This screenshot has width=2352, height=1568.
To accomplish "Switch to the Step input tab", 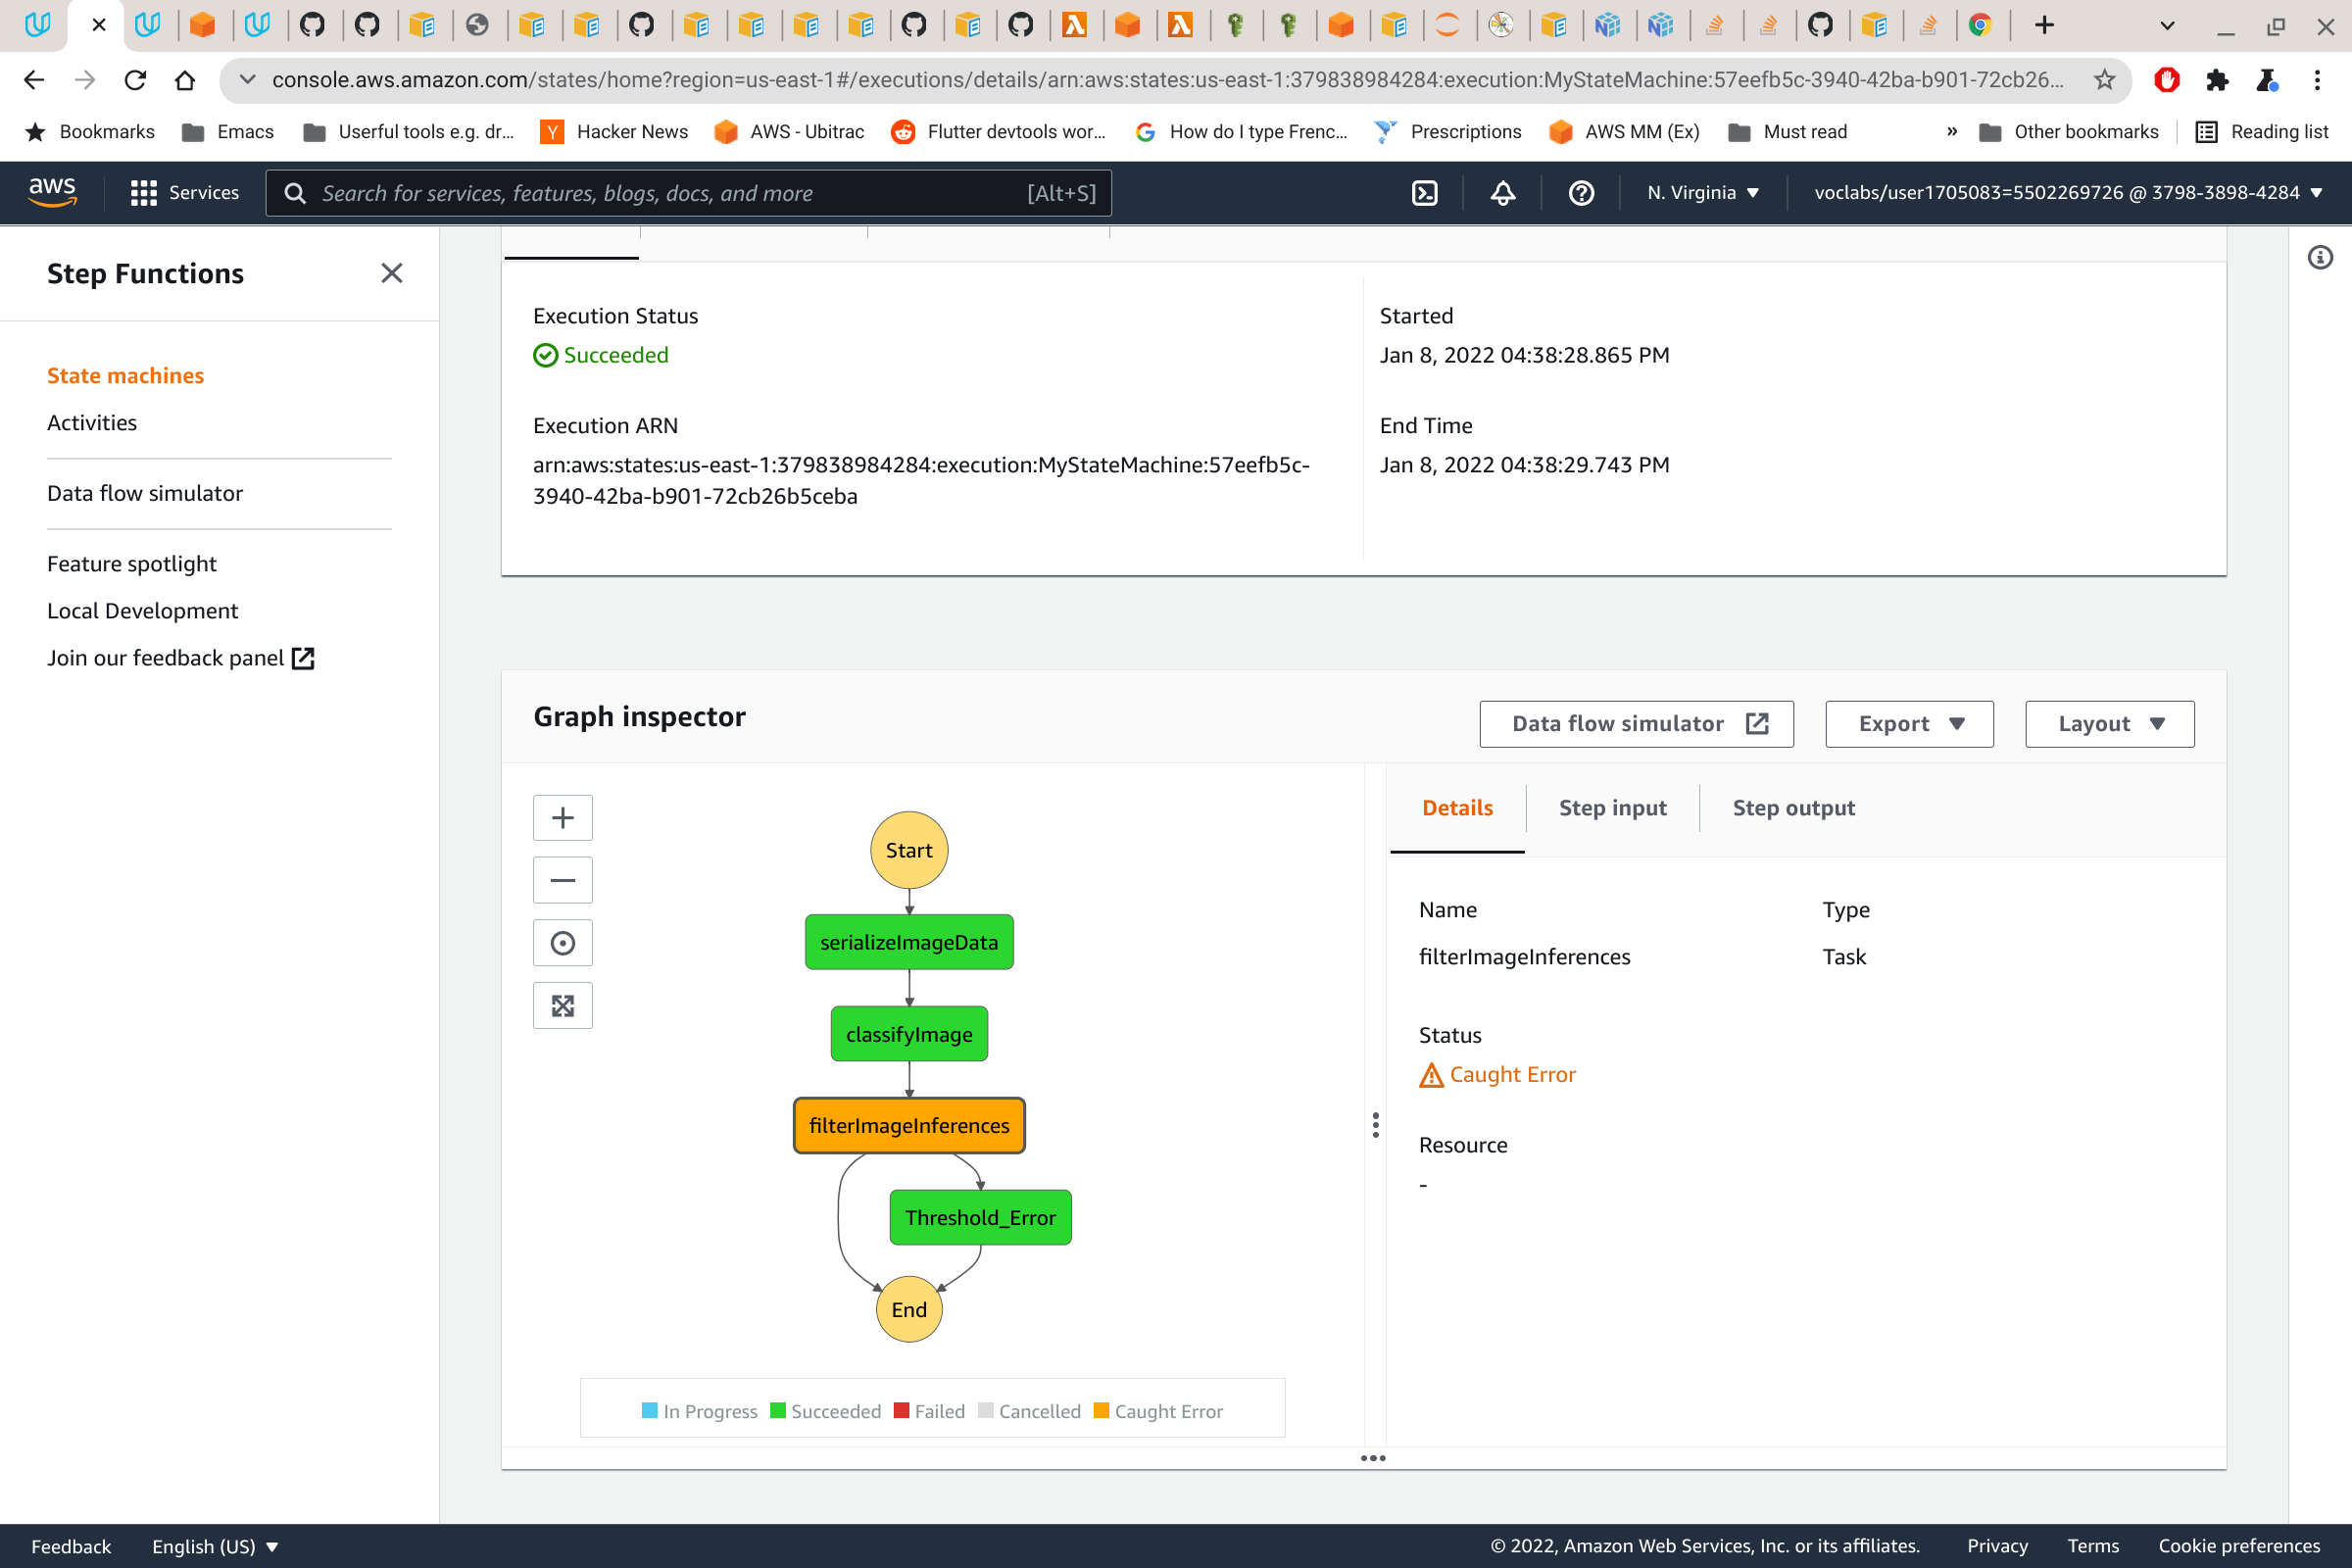I will pyautogui.click(x=1612, y=808).
